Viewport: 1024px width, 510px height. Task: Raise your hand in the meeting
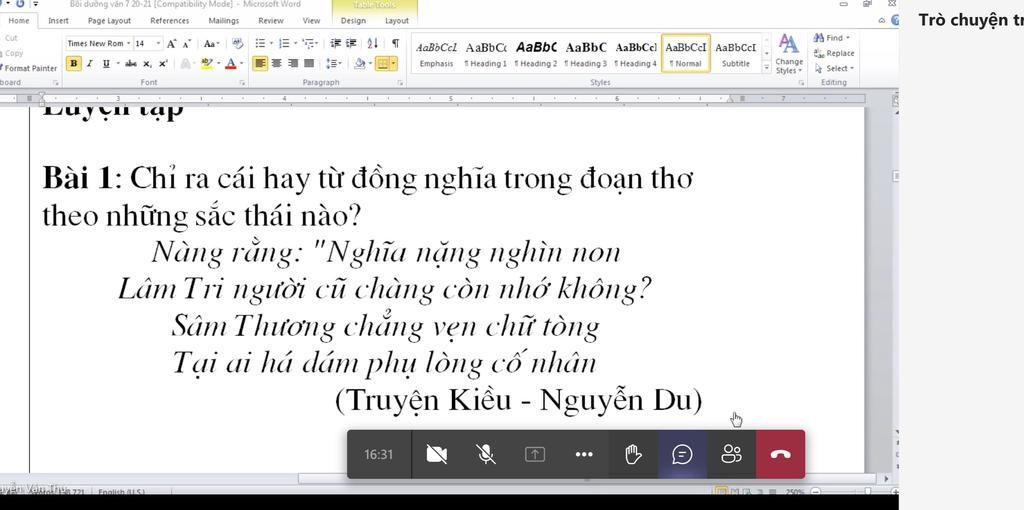point(633,454)
